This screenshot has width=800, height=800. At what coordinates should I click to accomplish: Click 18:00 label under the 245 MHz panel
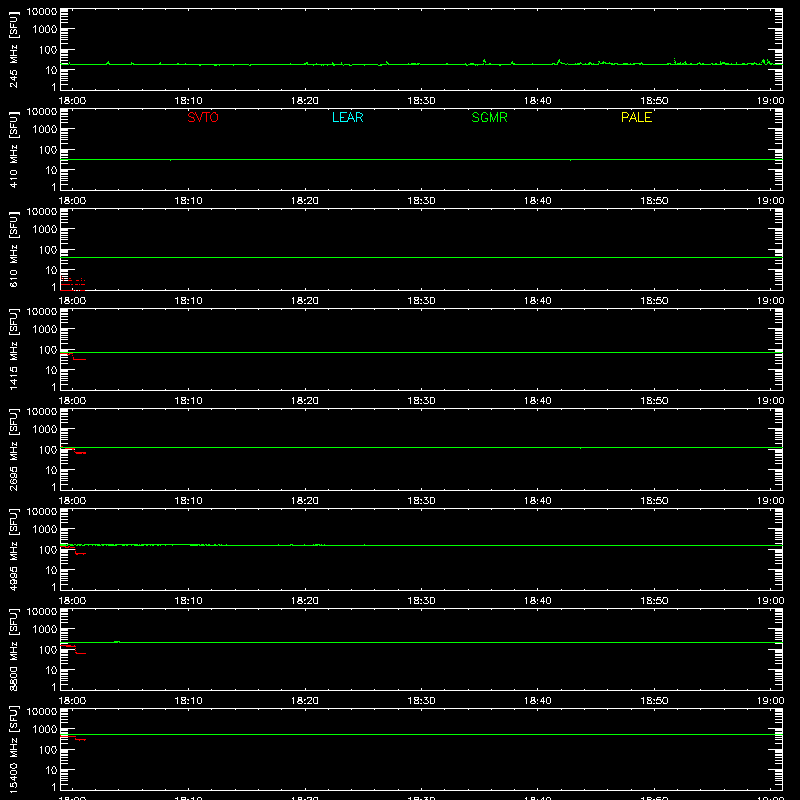pyautogui.click(x=72, y=101)
